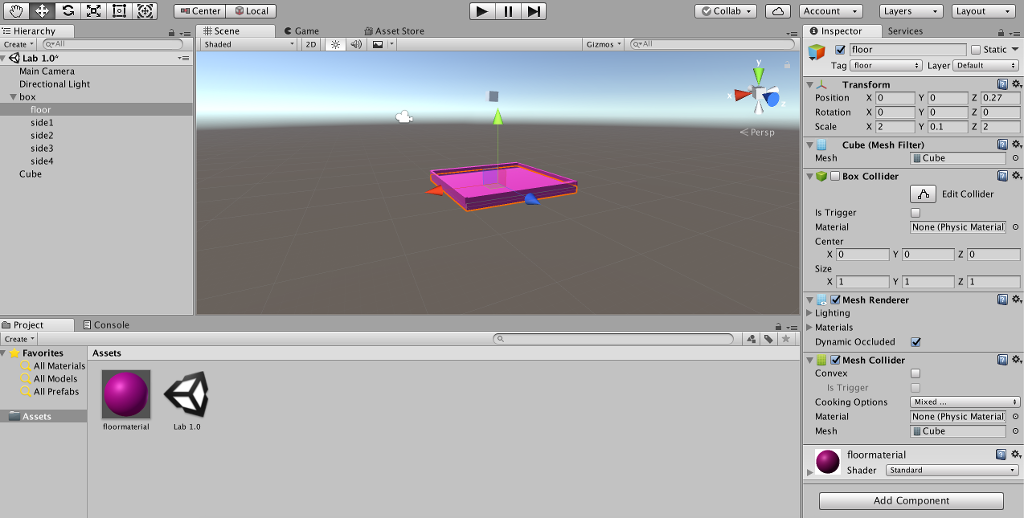
Task: Open Box Collider settings gear
Action: click(x=1016, y=176)
